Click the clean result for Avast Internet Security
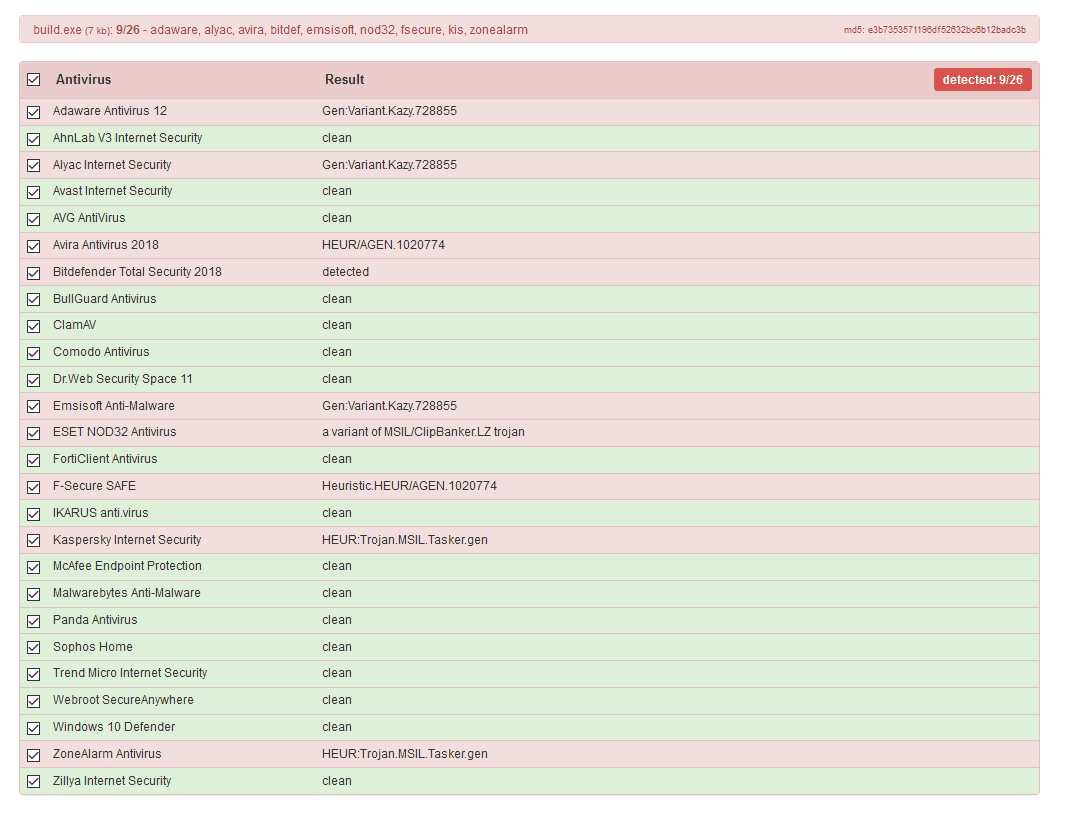 [x=337, y=191]
